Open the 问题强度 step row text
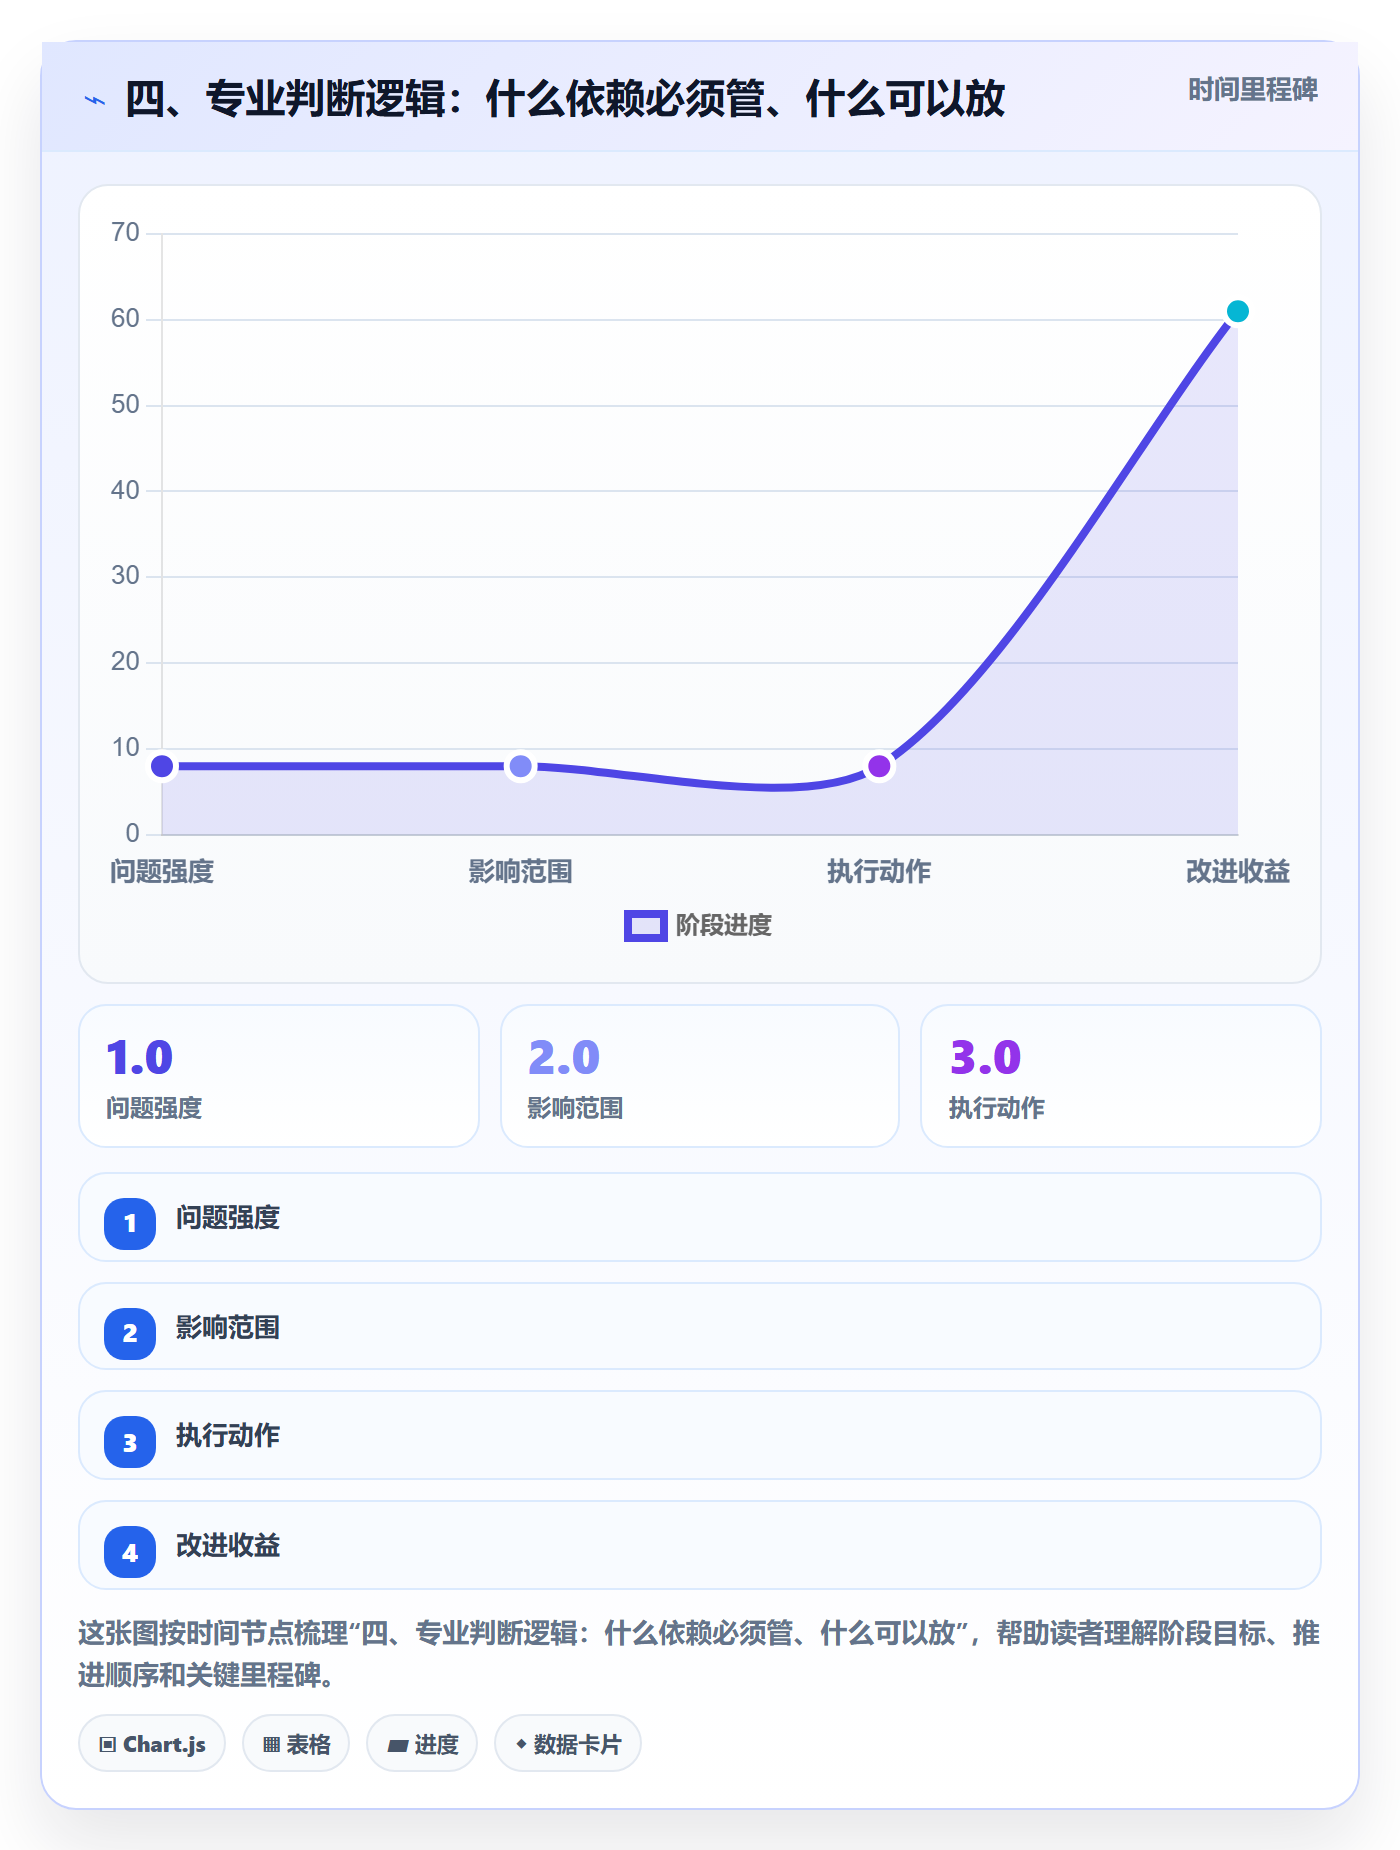Screen dimensions: 1400x1850 [228, 1218]
